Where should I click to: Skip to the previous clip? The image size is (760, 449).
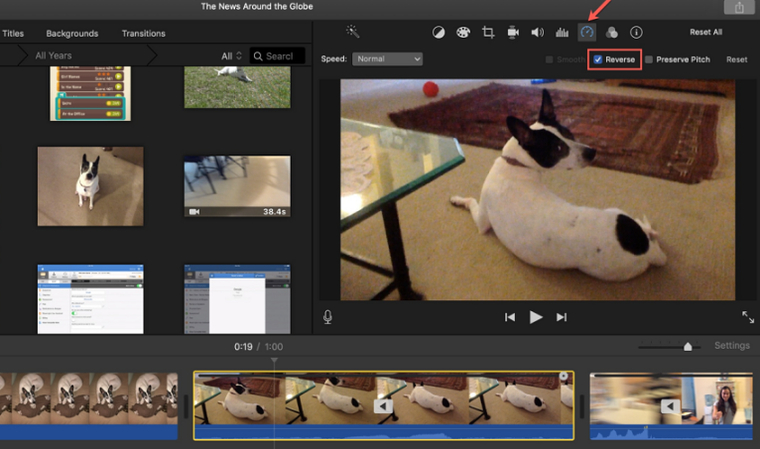[x=510, y=317]
